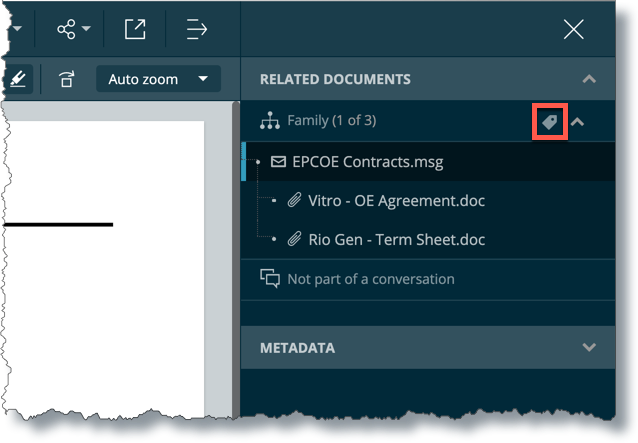Image resolution: width=638 pixels, height=443 pixels.
Task: Click the email envelope icon for EPCOE Contracts
Action: [278, 162]
